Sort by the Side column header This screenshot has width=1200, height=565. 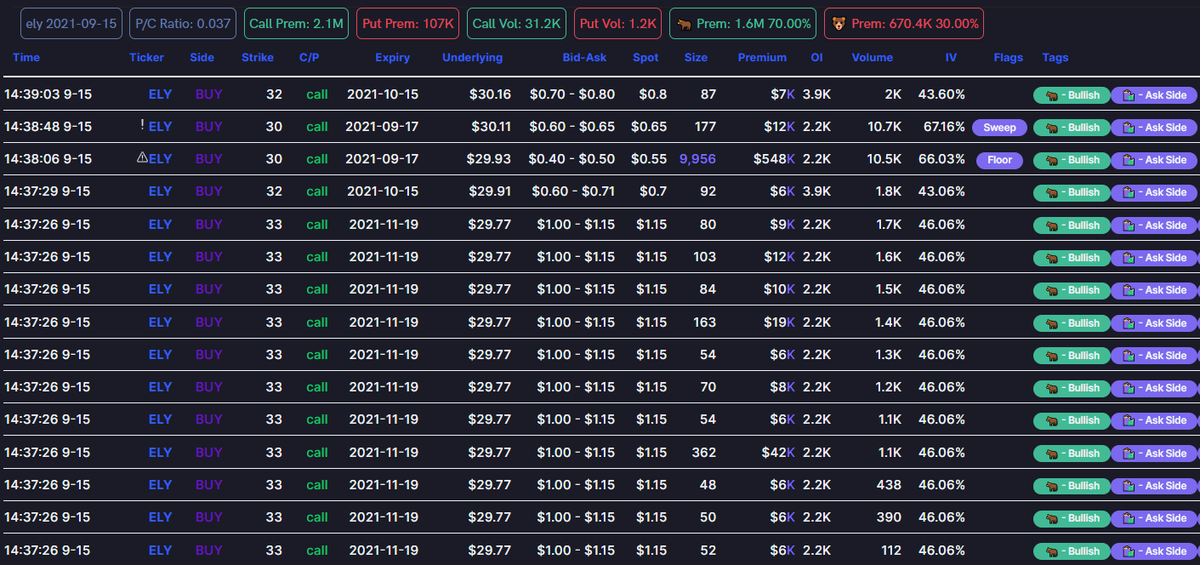point(202,58)
